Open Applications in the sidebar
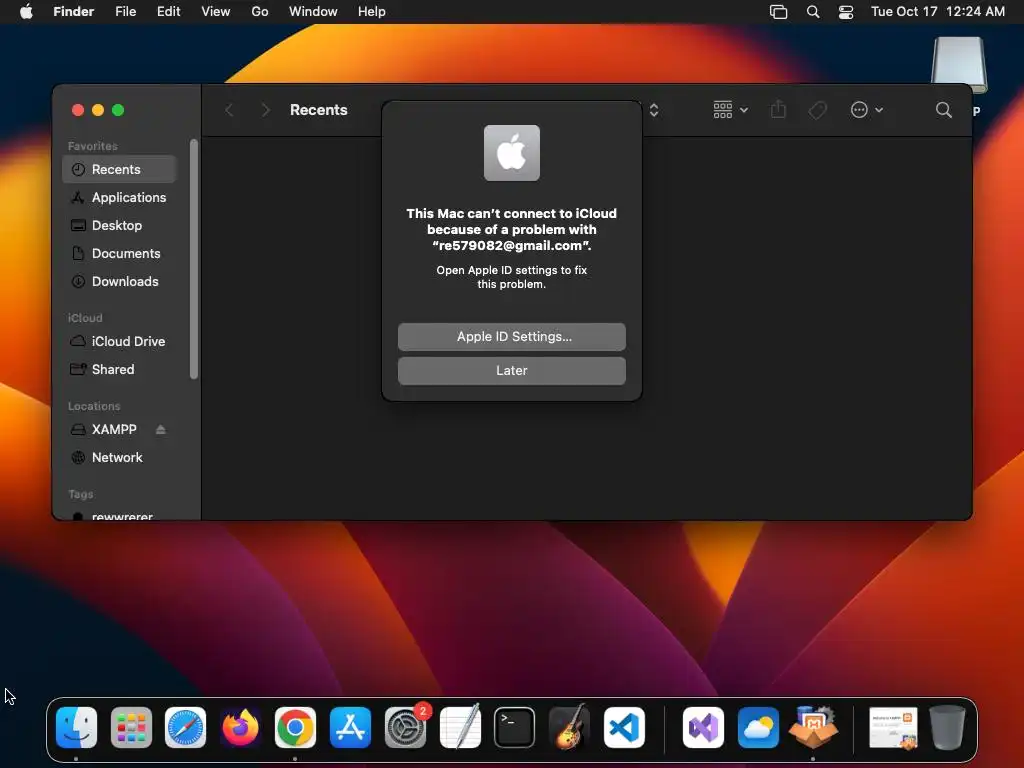This screenshot has width=1024, height=768. [x=120, y=197]
